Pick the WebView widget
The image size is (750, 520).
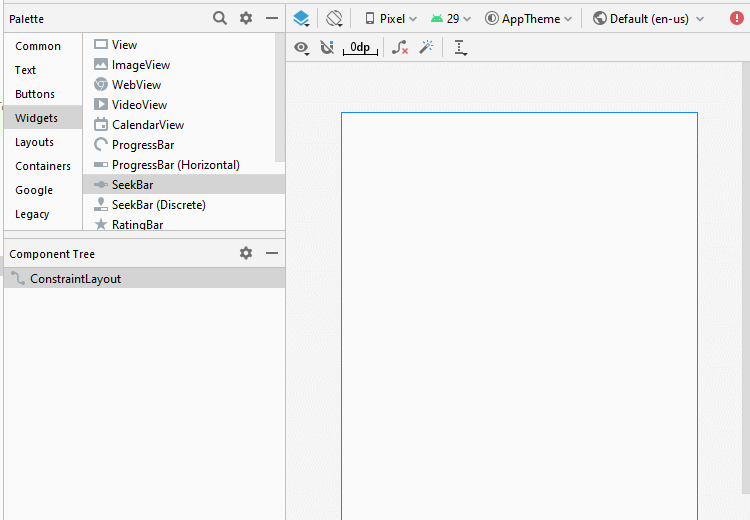[179, 85]
